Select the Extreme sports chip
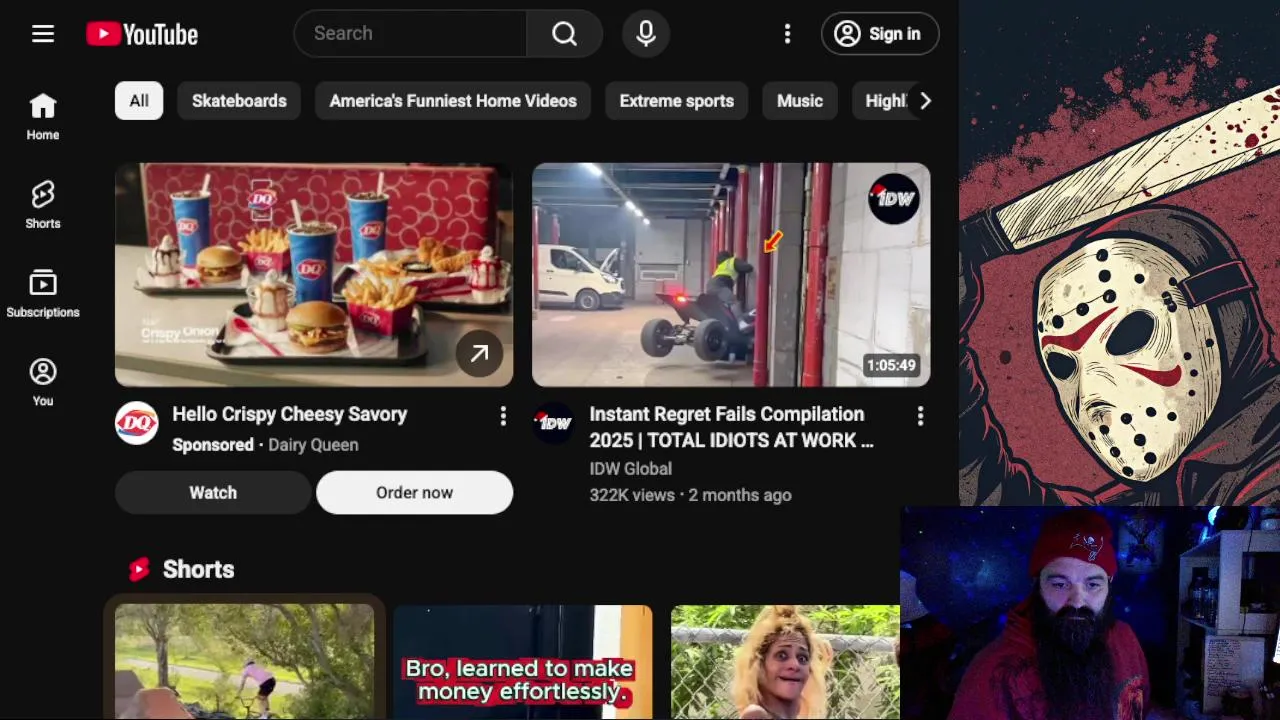Image resolution: width=1280 pixels, height=720 pixels. click(677, 101)
